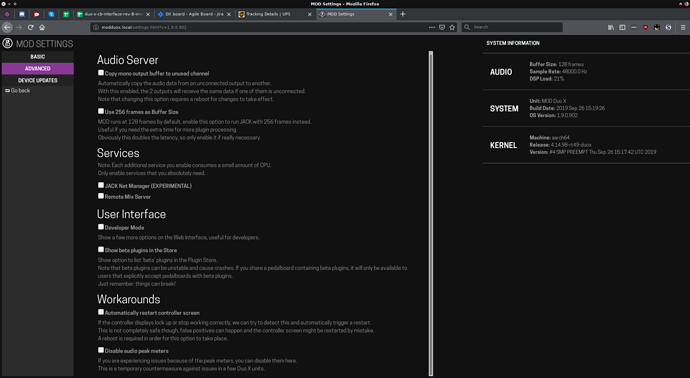Close the Jira Agile Board tab
This screenshot has height=378, width=690.
click(x=229, y=14)
